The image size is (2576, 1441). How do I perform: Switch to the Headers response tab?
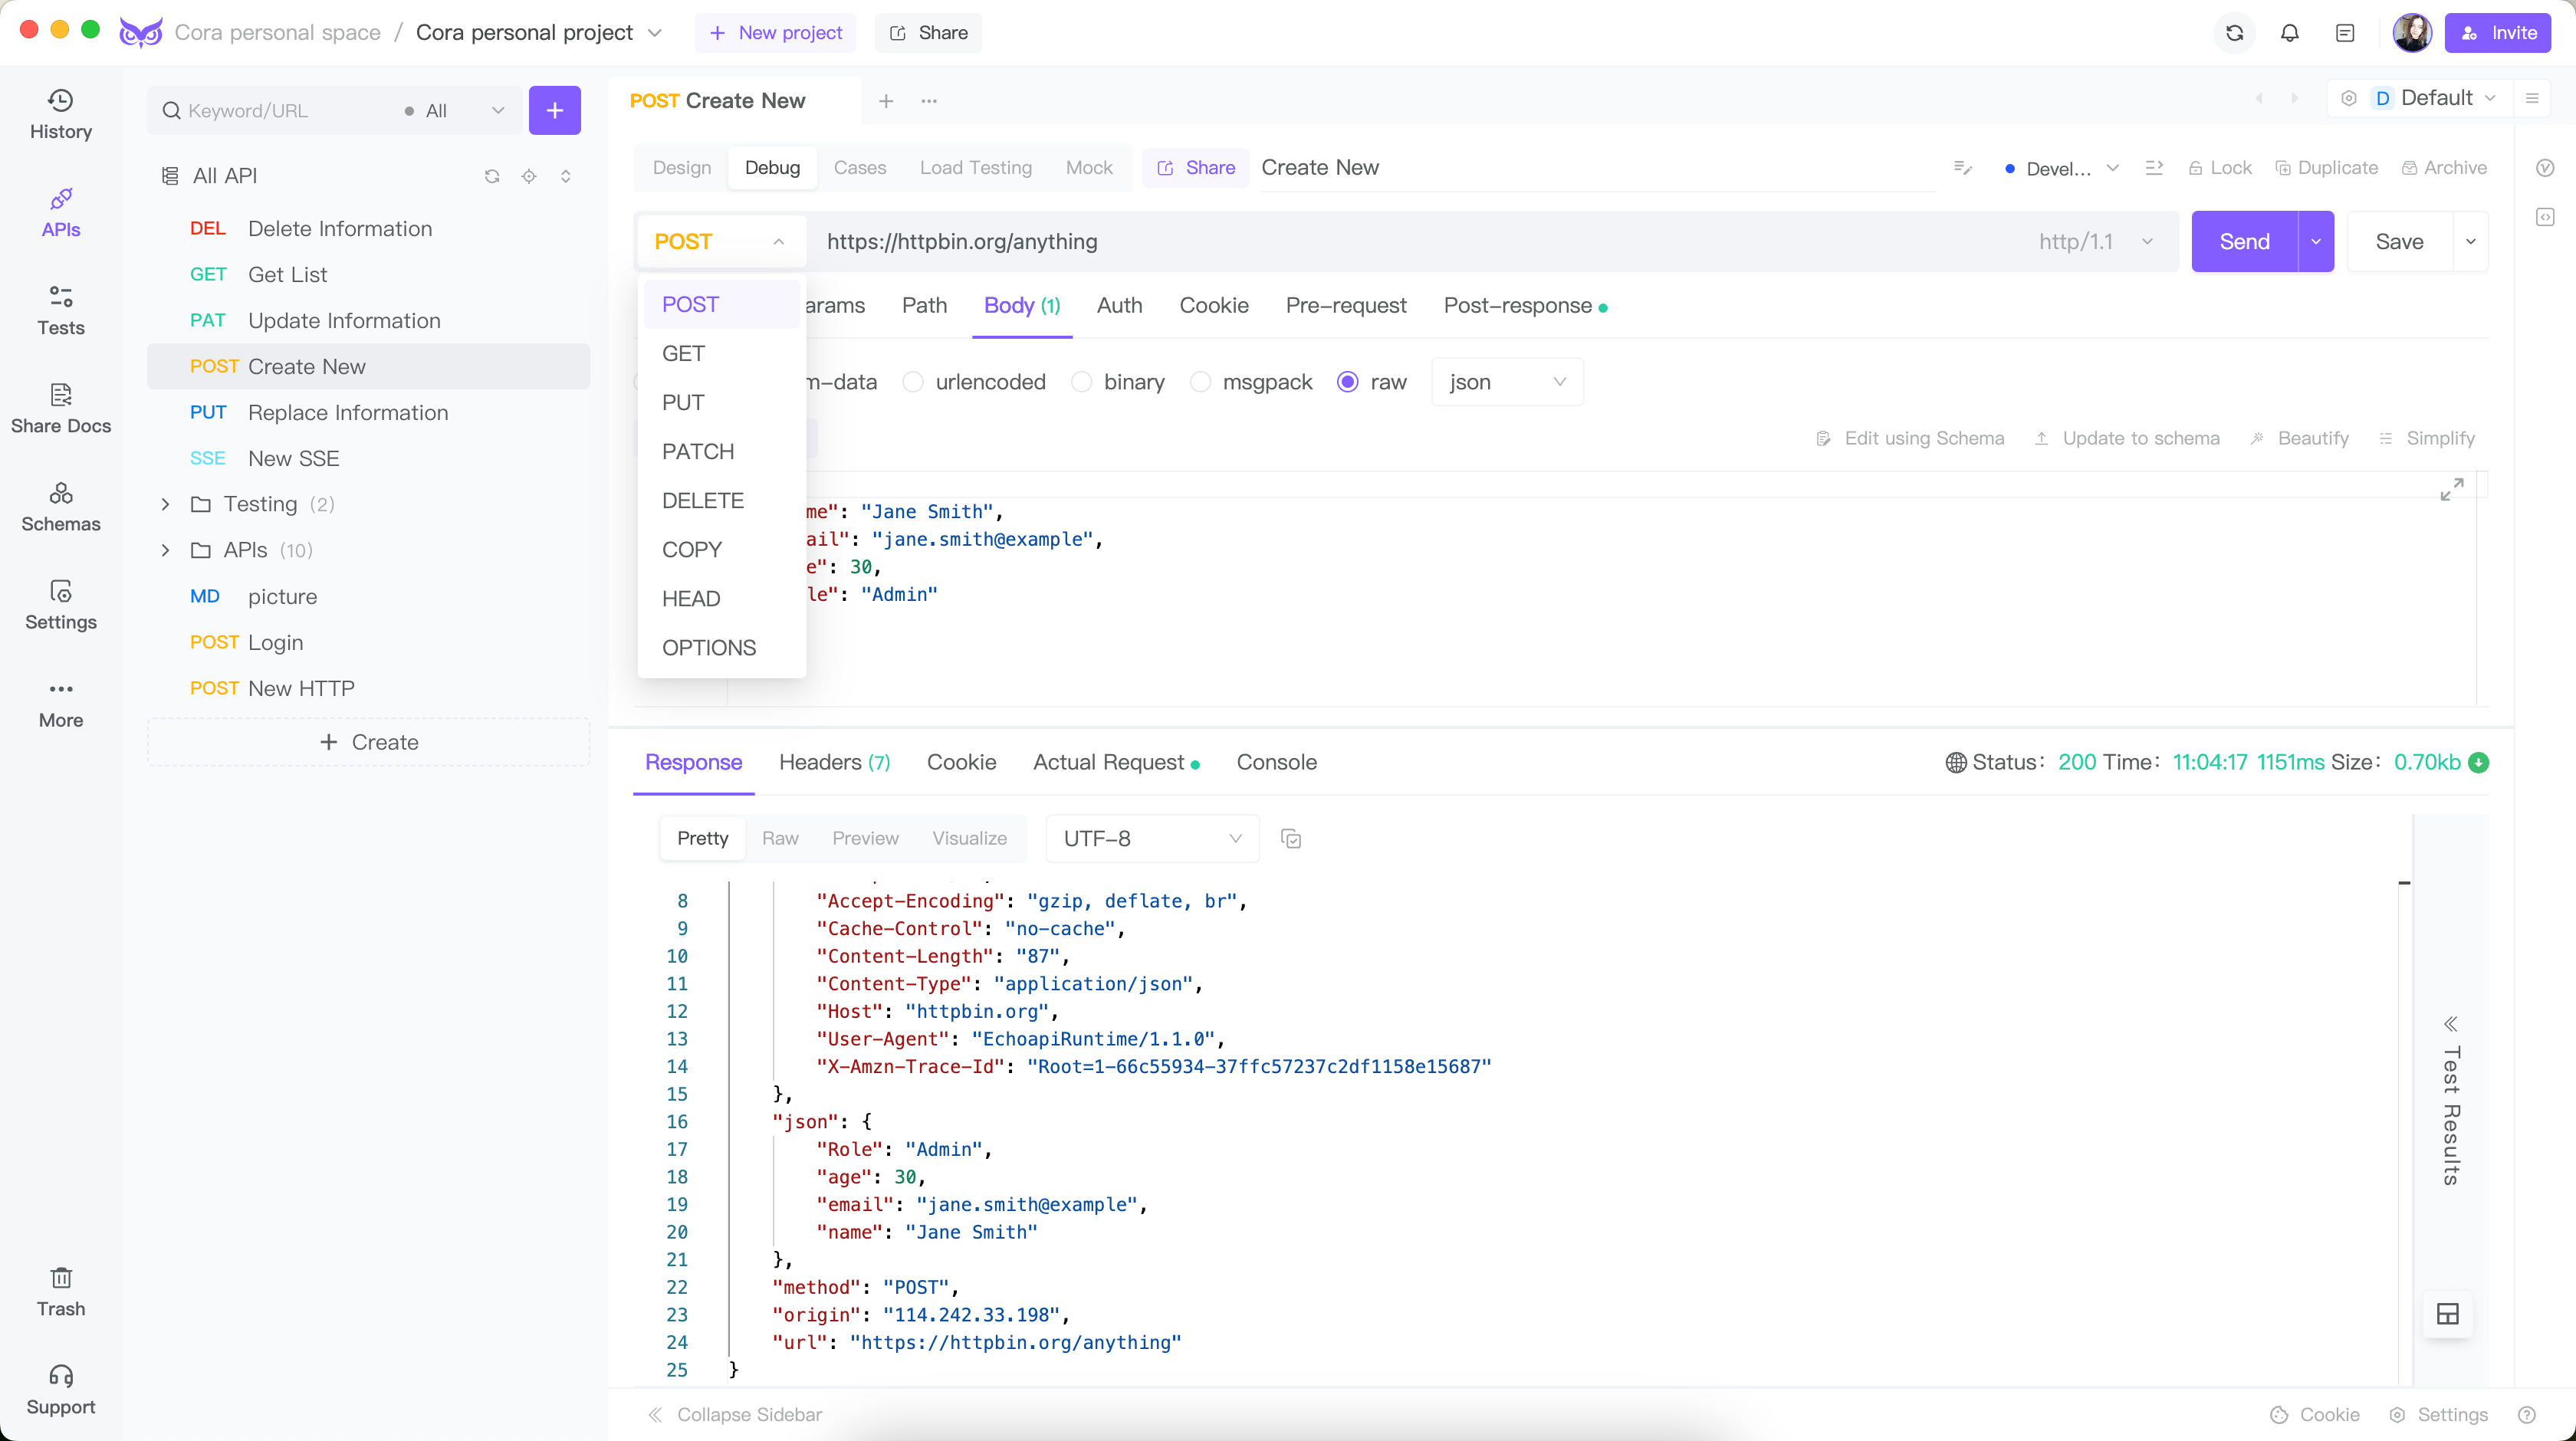(834, 762)
